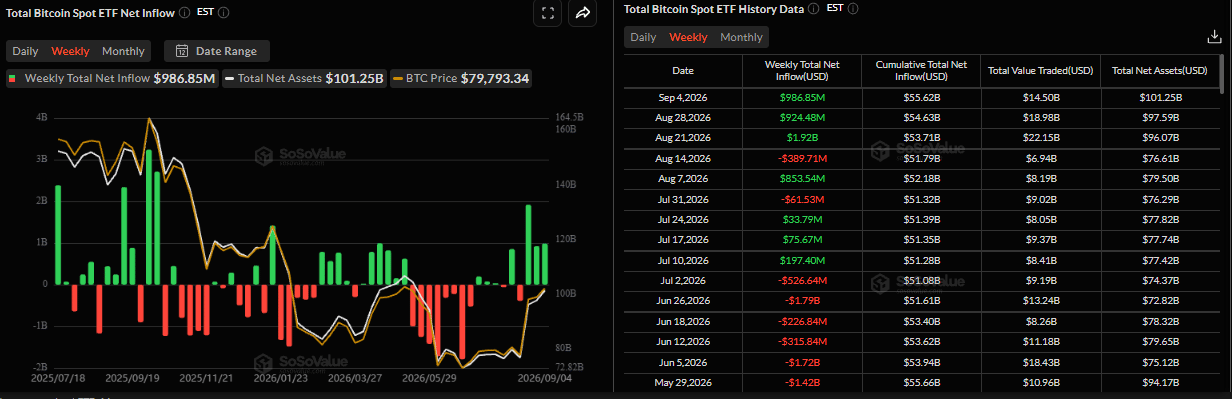
Task: Click the $853.54M inflow value
Action: (x=802, y=178)
